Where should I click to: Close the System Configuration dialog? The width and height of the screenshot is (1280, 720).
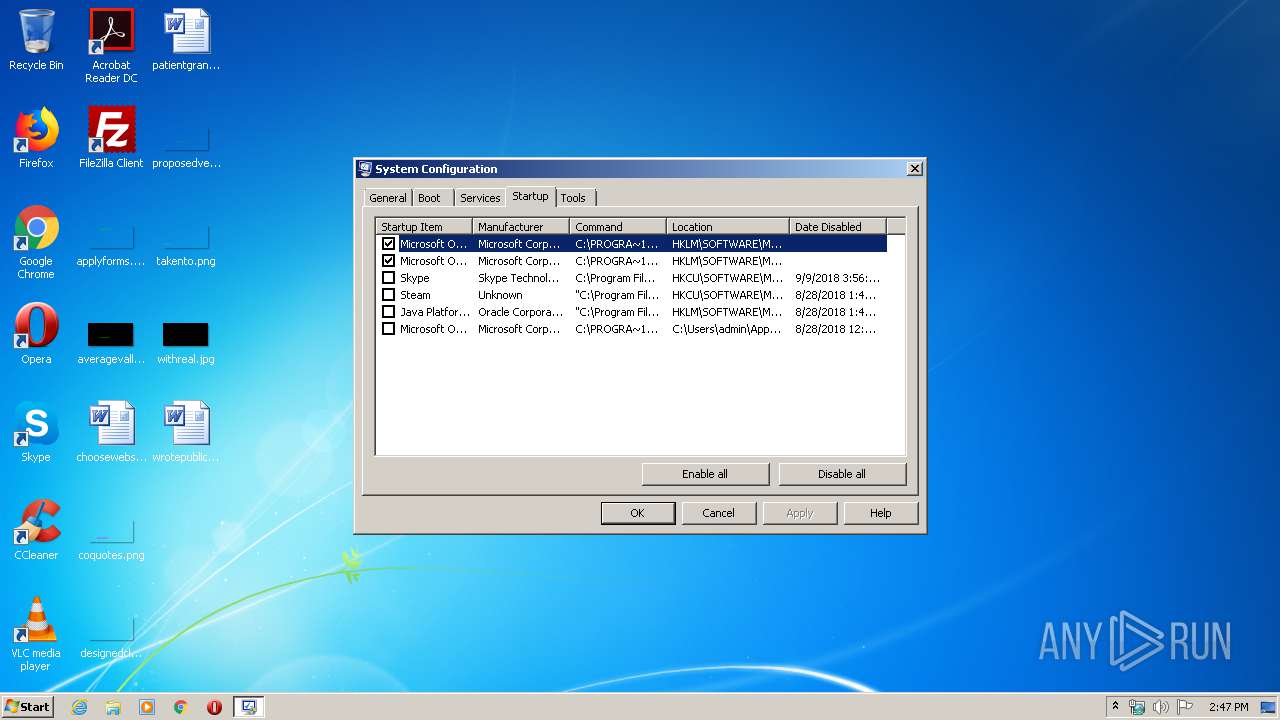914,169
